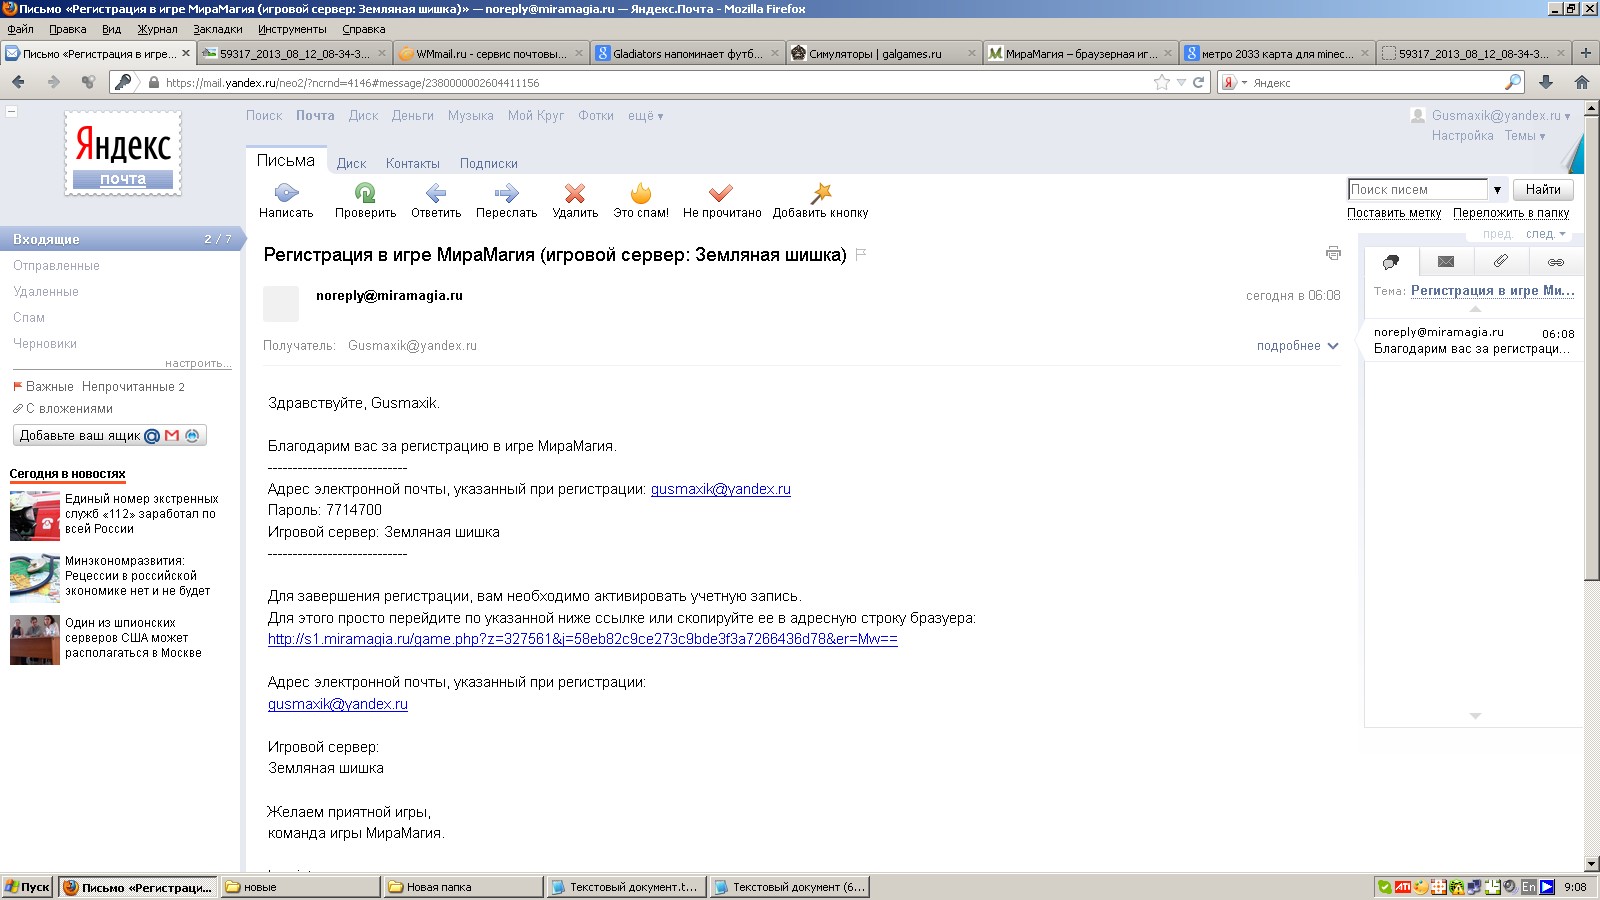Open the ещё services dropdown
1600x900 pixels.
point(645,116)
